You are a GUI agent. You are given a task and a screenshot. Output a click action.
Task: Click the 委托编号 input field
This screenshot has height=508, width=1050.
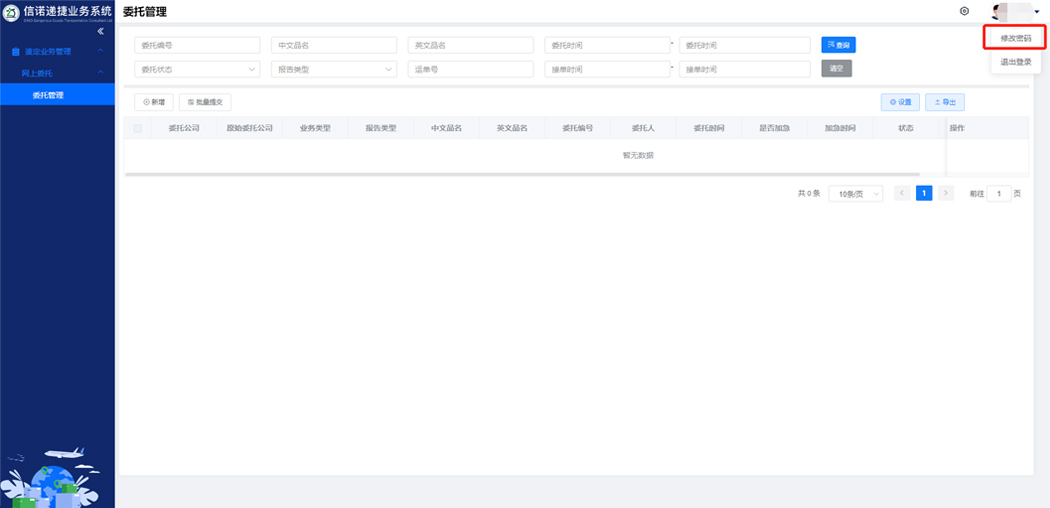197,45
